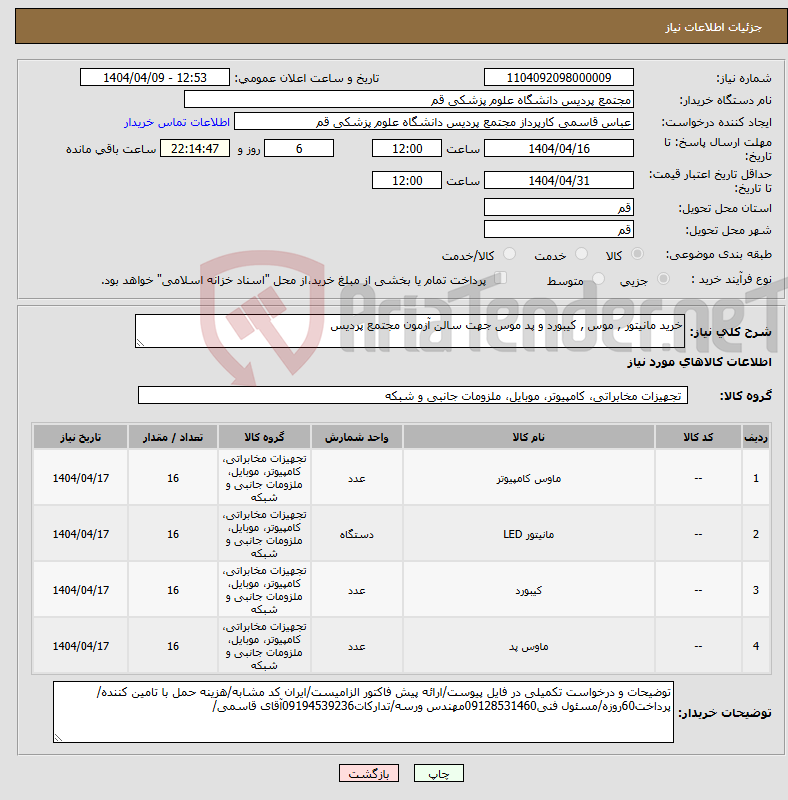
Task: Click the row number 2 cell
Action: [756, 534]
